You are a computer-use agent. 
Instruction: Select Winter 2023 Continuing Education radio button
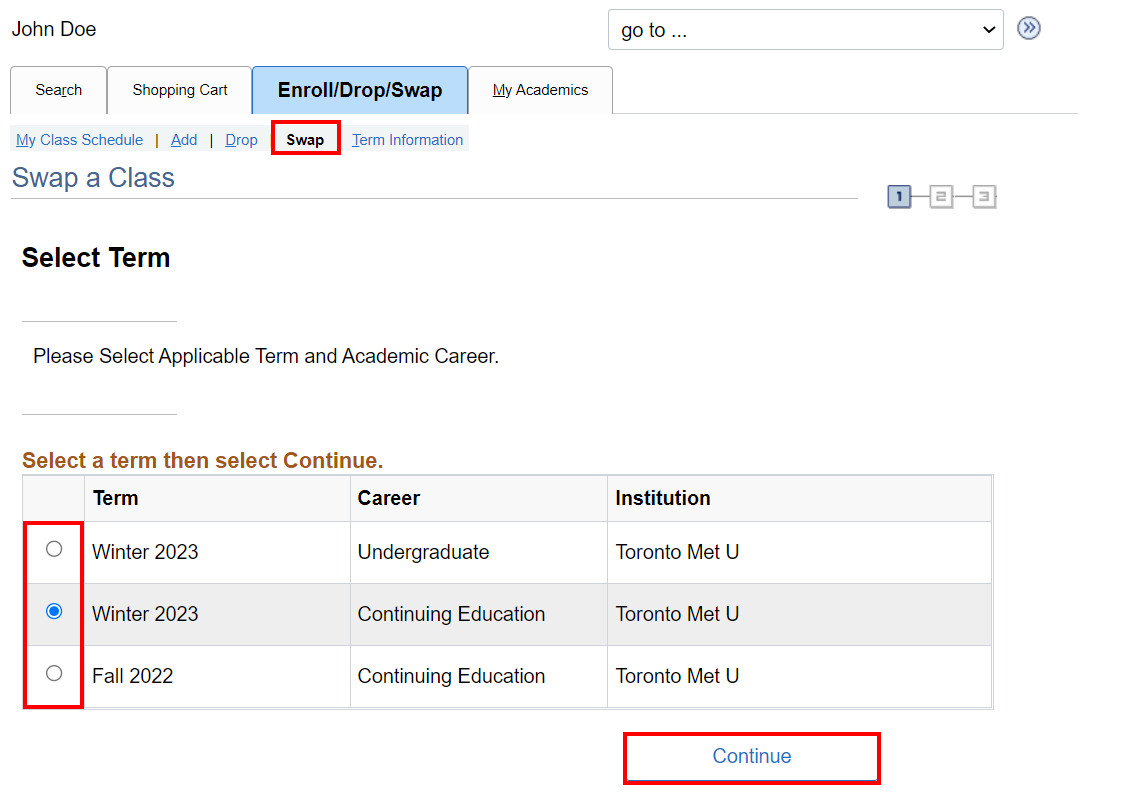click(54, 611)
